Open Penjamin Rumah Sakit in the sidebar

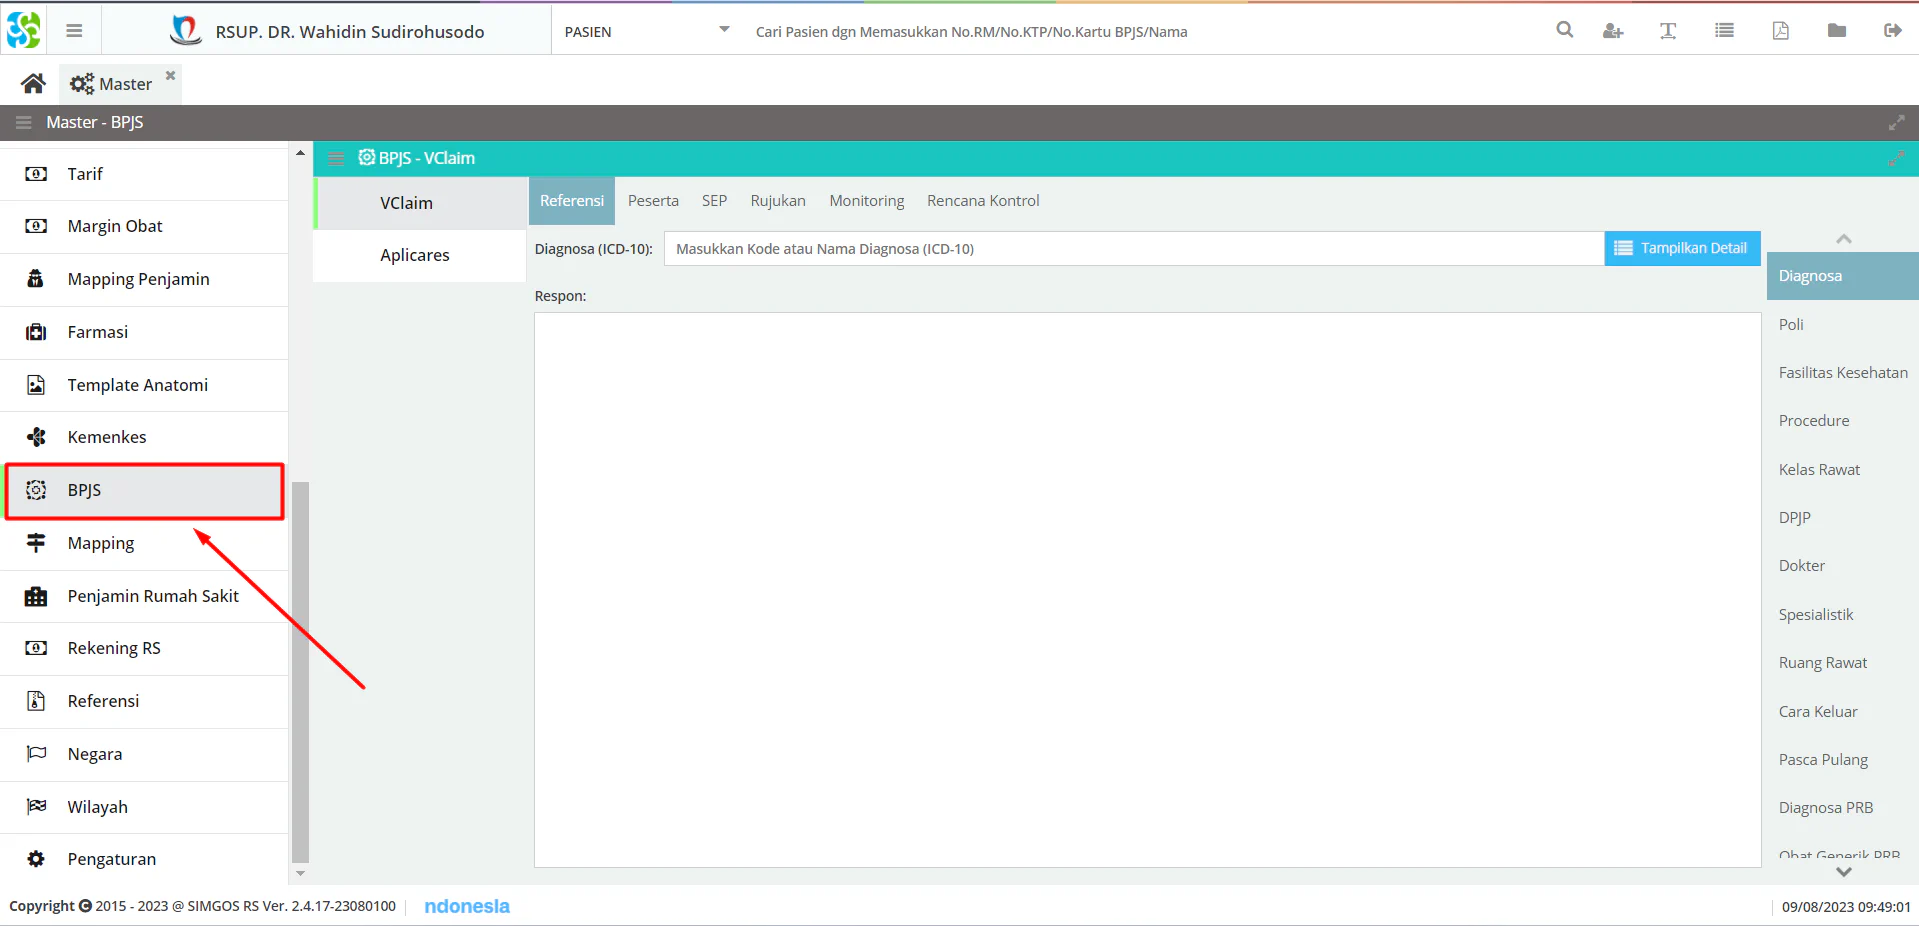(x=144, y=596)
